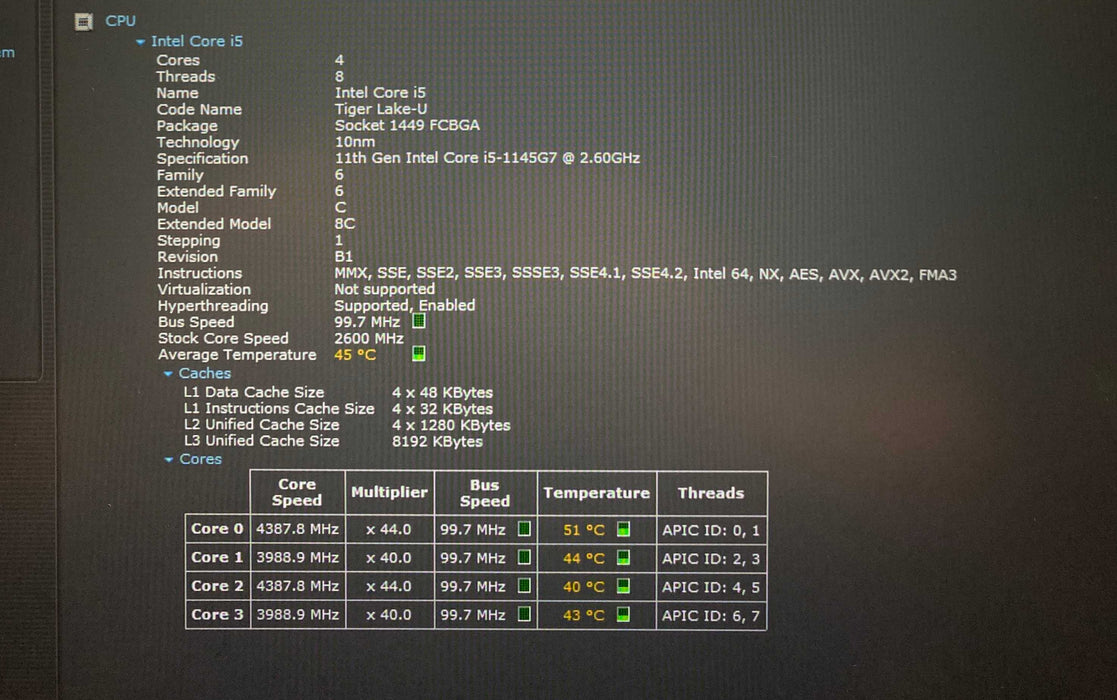Collapse the Caches section arrow
This screenshot has height=700, width=1117.
pos(168,374)
